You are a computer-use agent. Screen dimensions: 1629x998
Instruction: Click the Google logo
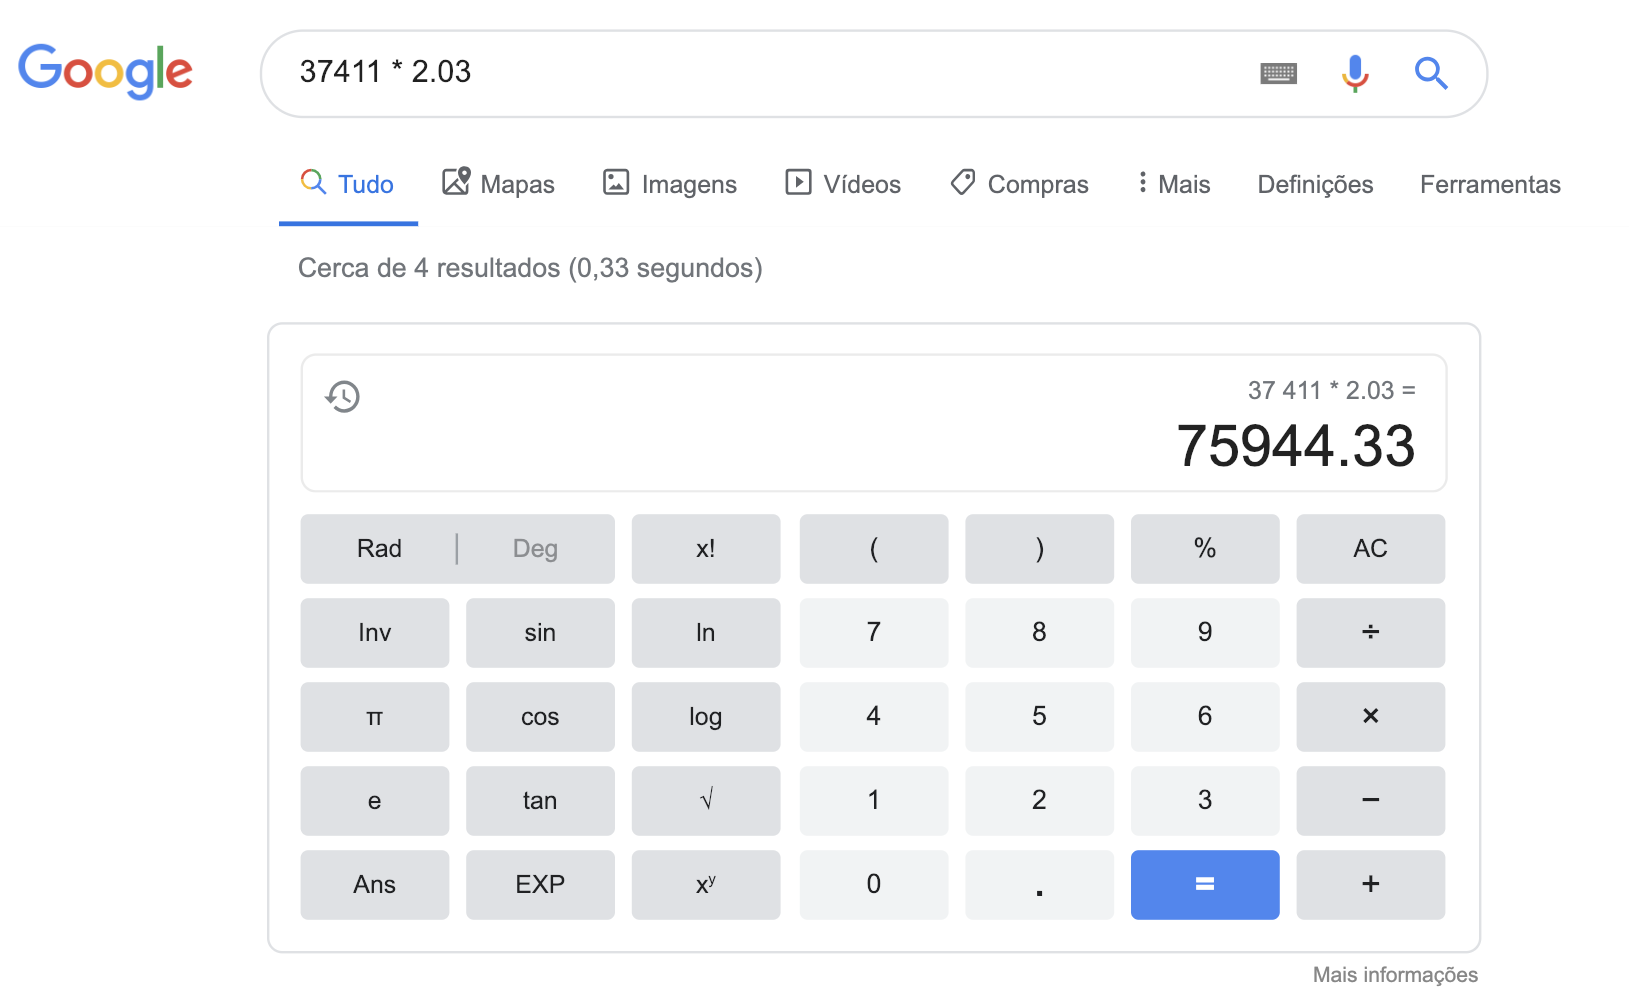[x=105, y=71]
